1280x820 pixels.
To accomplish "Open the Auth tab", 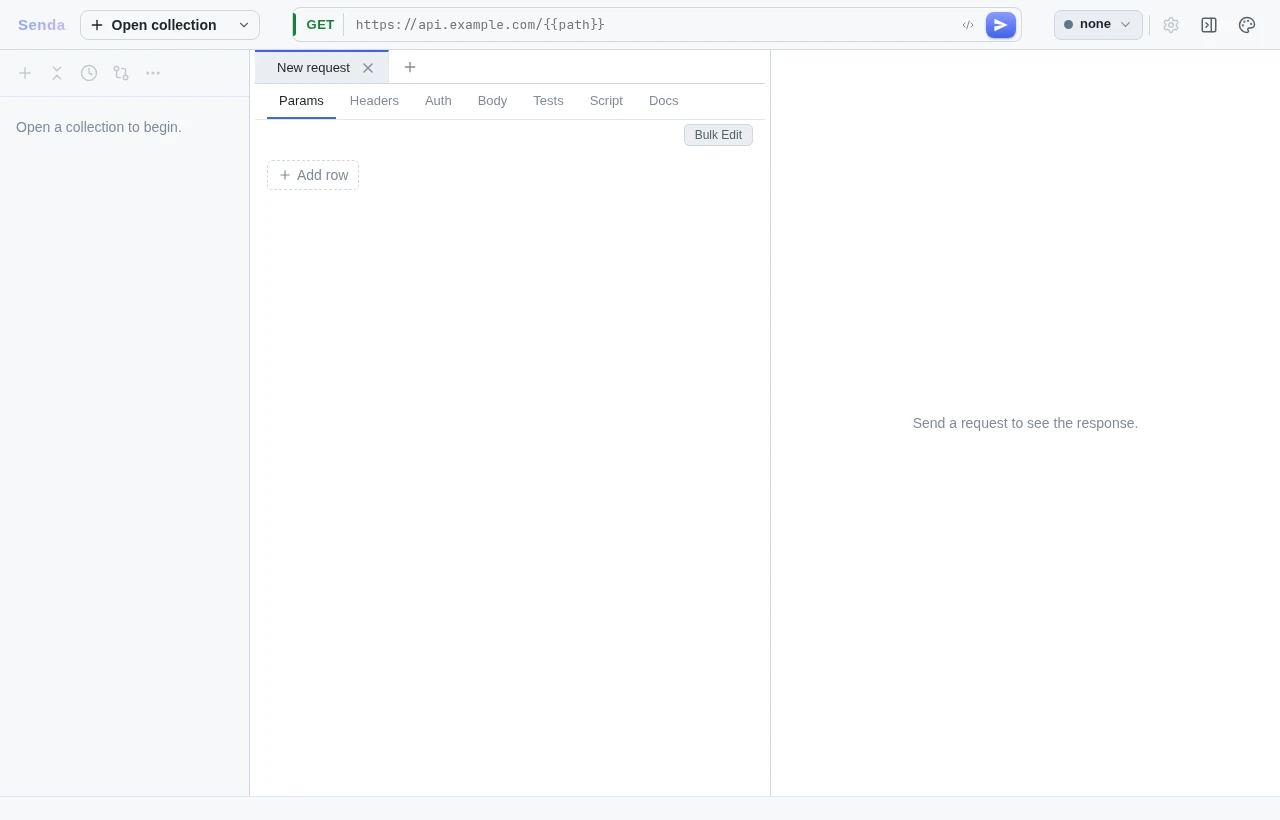I will 438,101.
